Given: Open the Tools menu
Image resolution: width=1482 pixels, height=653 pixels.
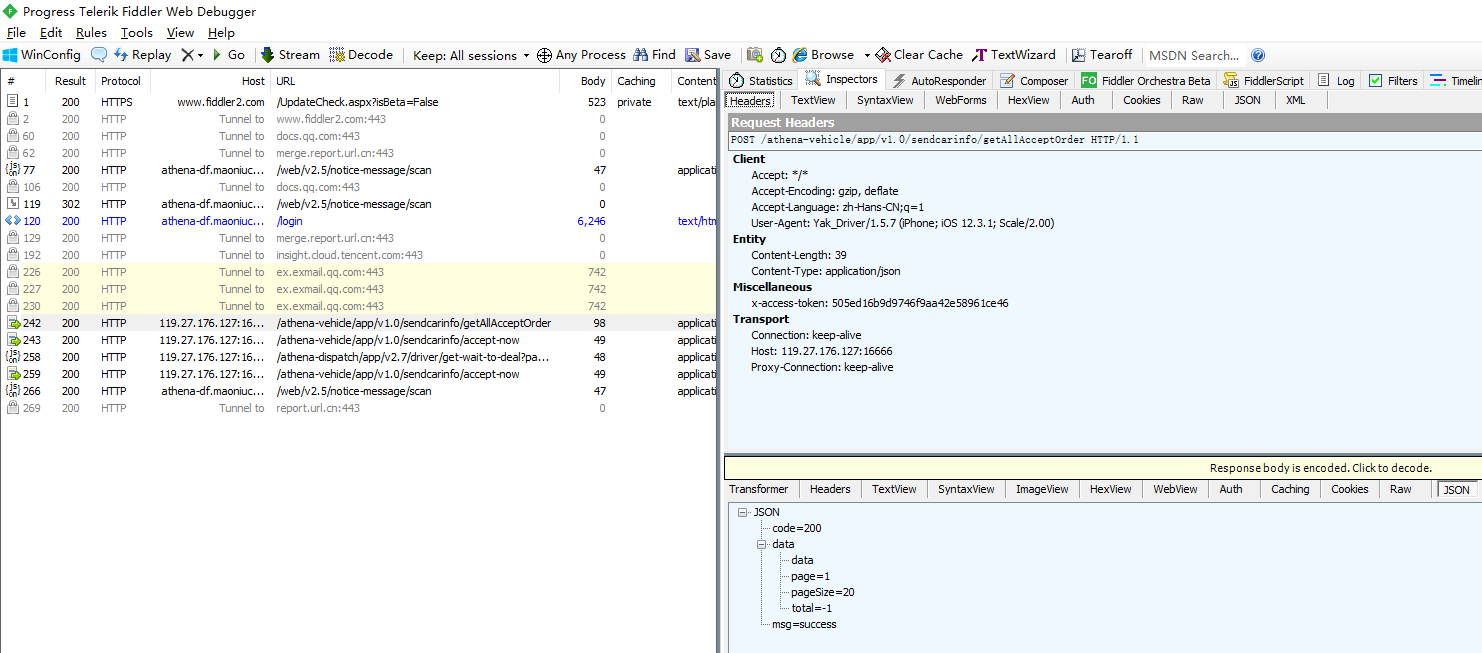Looking at the screenshot, I should coord(137,33).
